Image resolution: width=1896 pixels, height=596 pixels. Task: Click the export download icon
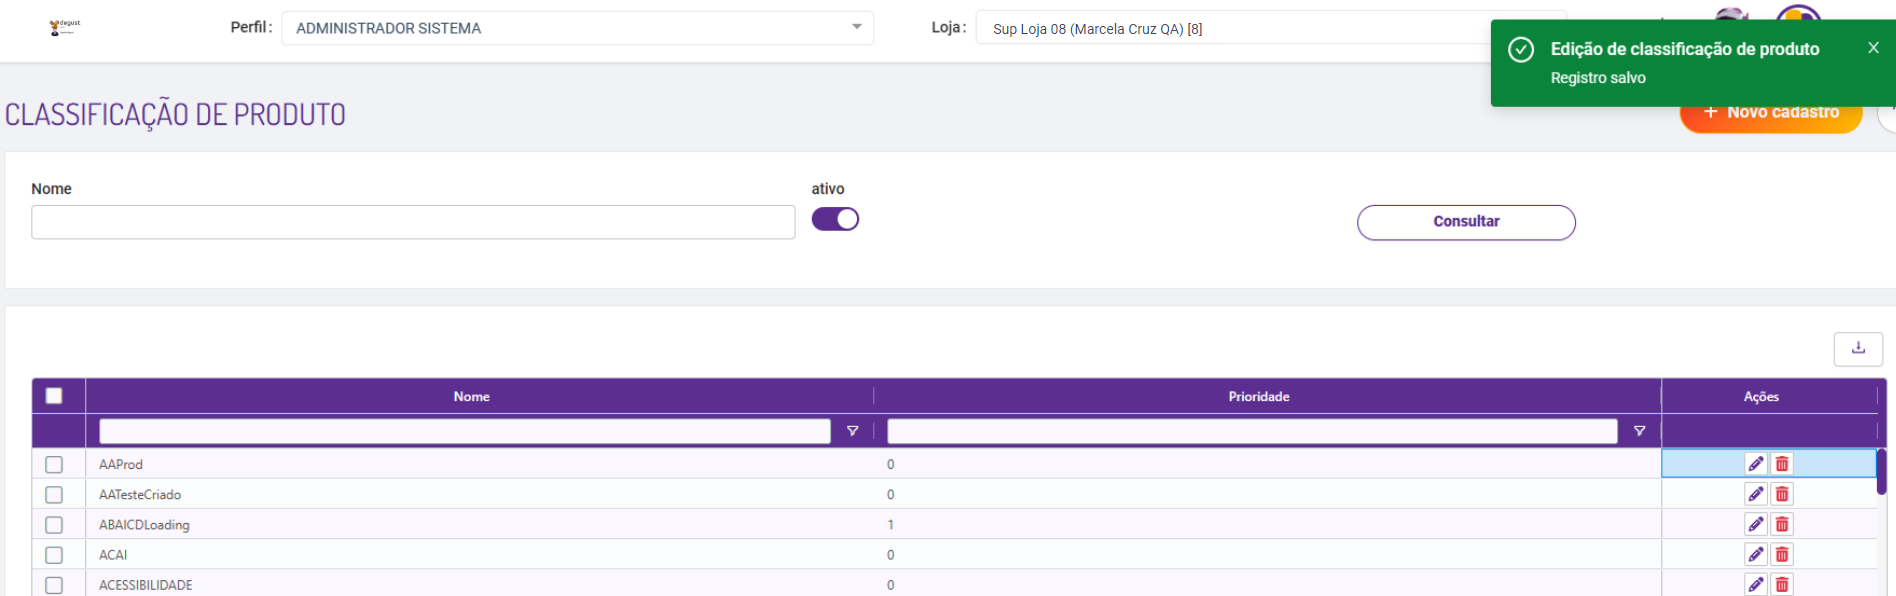point(1858,348)
